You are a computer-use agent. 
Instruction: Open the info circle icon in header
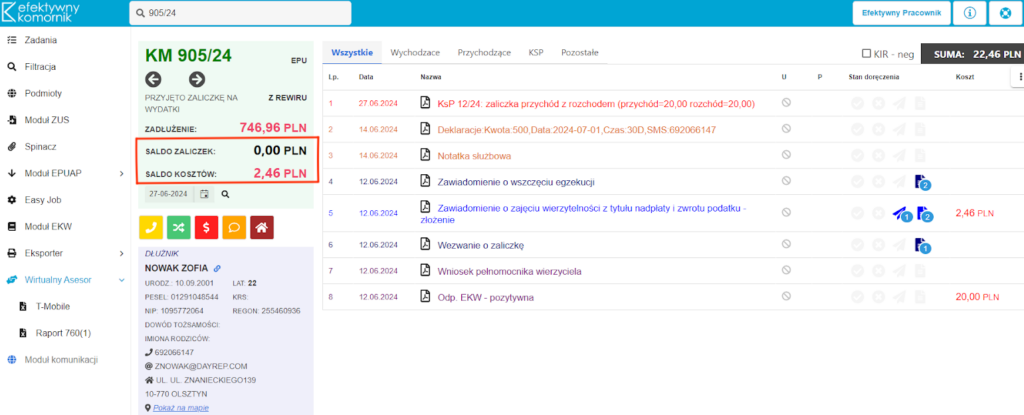click(970, 13)
